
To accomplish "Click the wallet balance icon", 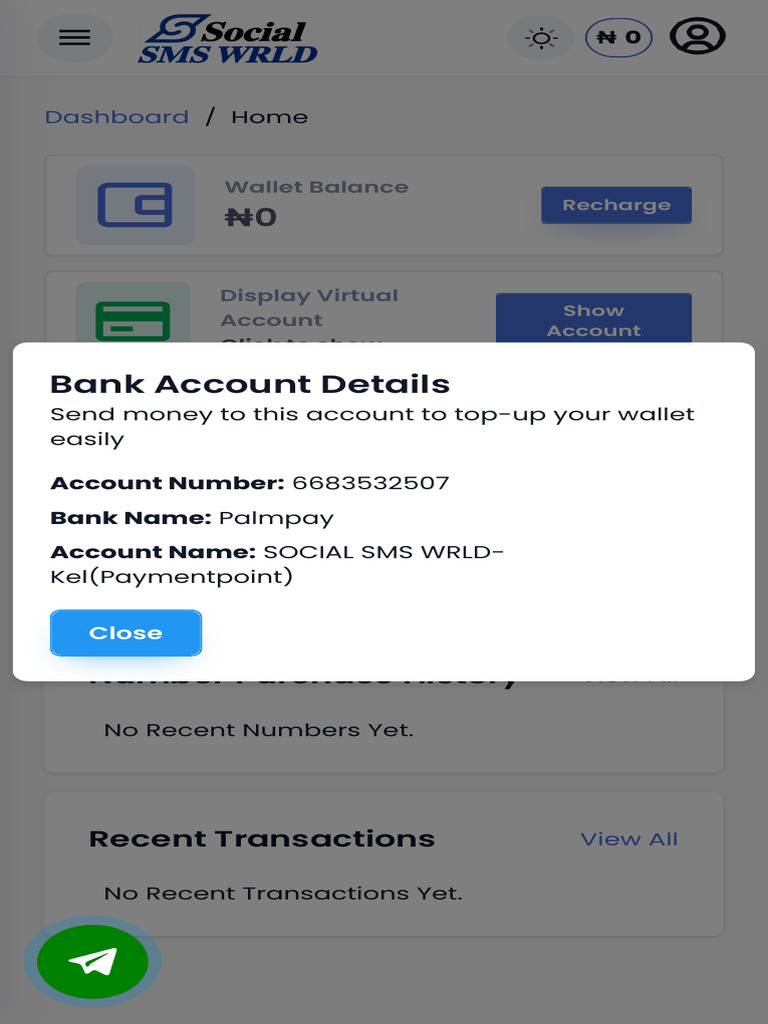I will [135, 205].
